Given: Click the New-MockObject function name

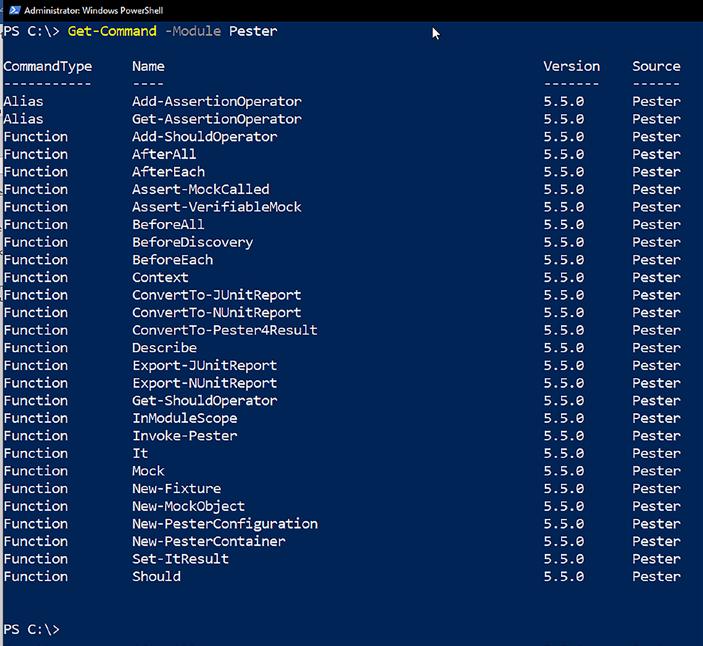Looking at the screenshot, I should click(x=188, y=506).
